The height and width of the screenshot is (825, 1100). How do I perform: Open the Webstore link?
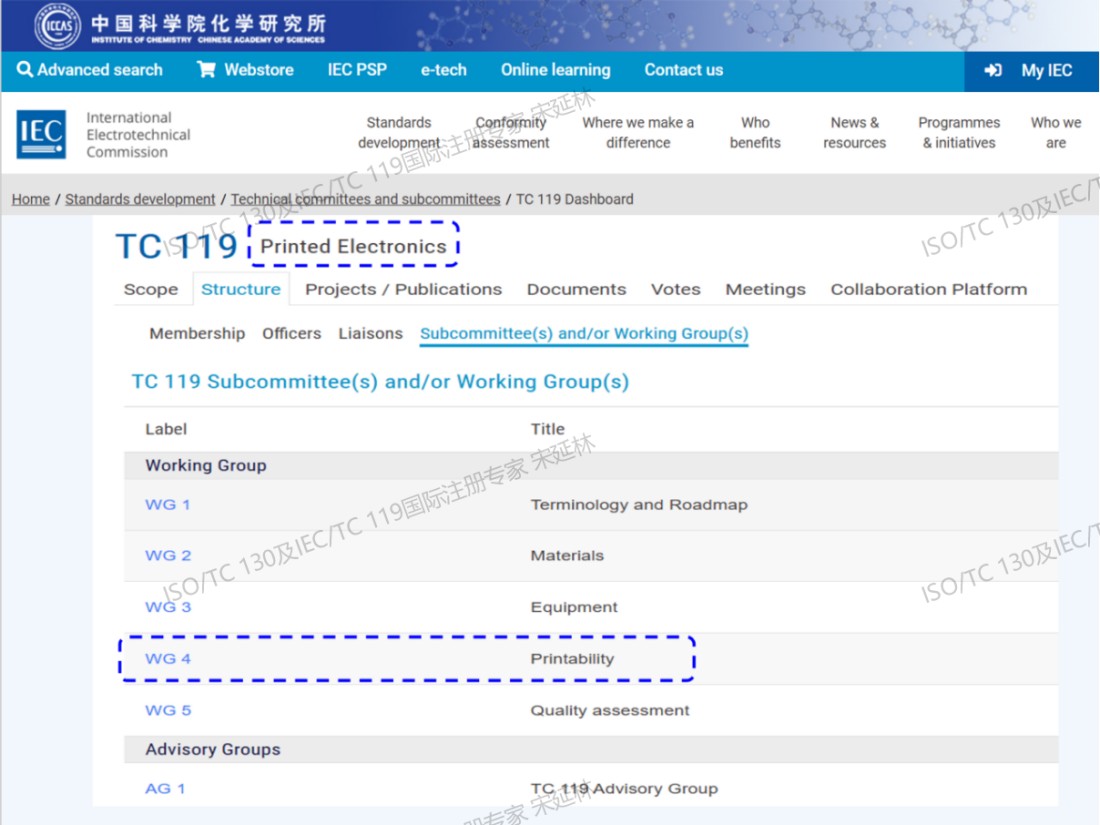click(x=246, y=69)
